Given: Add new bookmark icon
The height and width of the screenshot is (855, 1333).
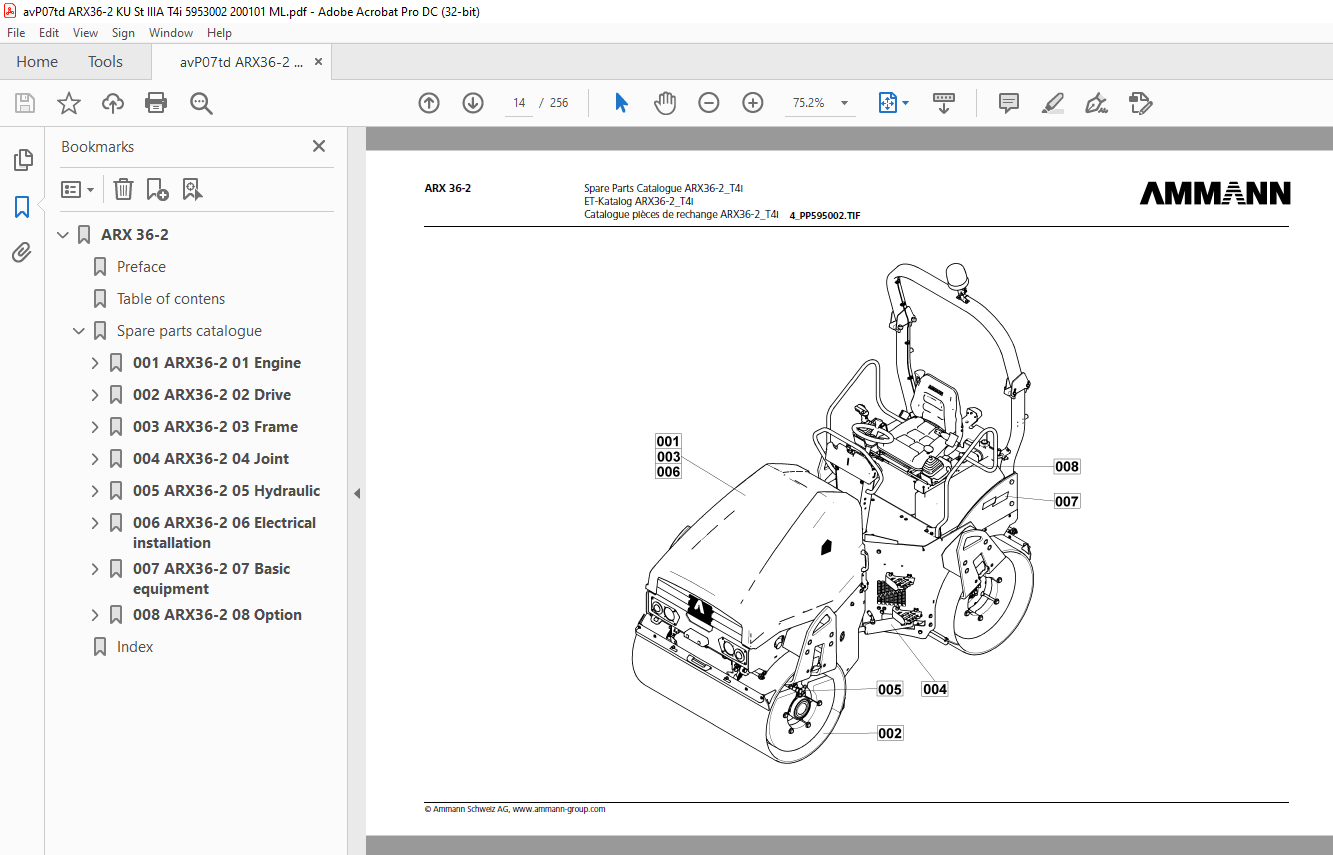Looking at the screenshot, I should point(157,189).
